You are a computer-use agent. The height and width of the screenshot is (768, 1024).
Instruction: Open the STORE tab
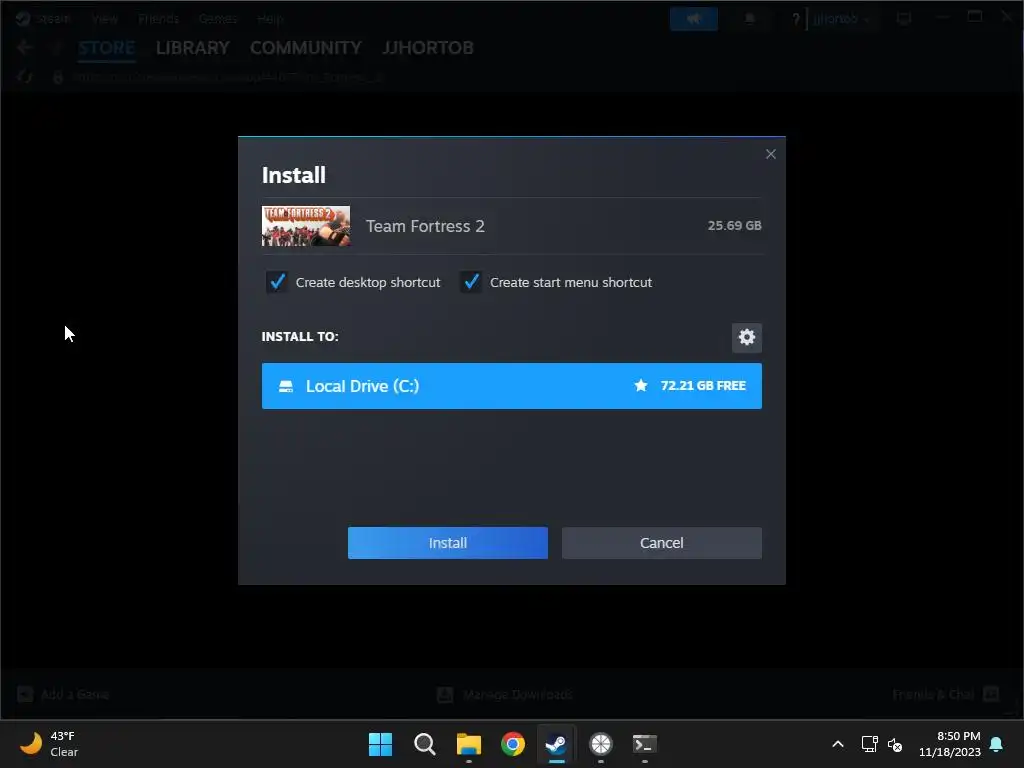pyautogui.click(x=106, y=48)
